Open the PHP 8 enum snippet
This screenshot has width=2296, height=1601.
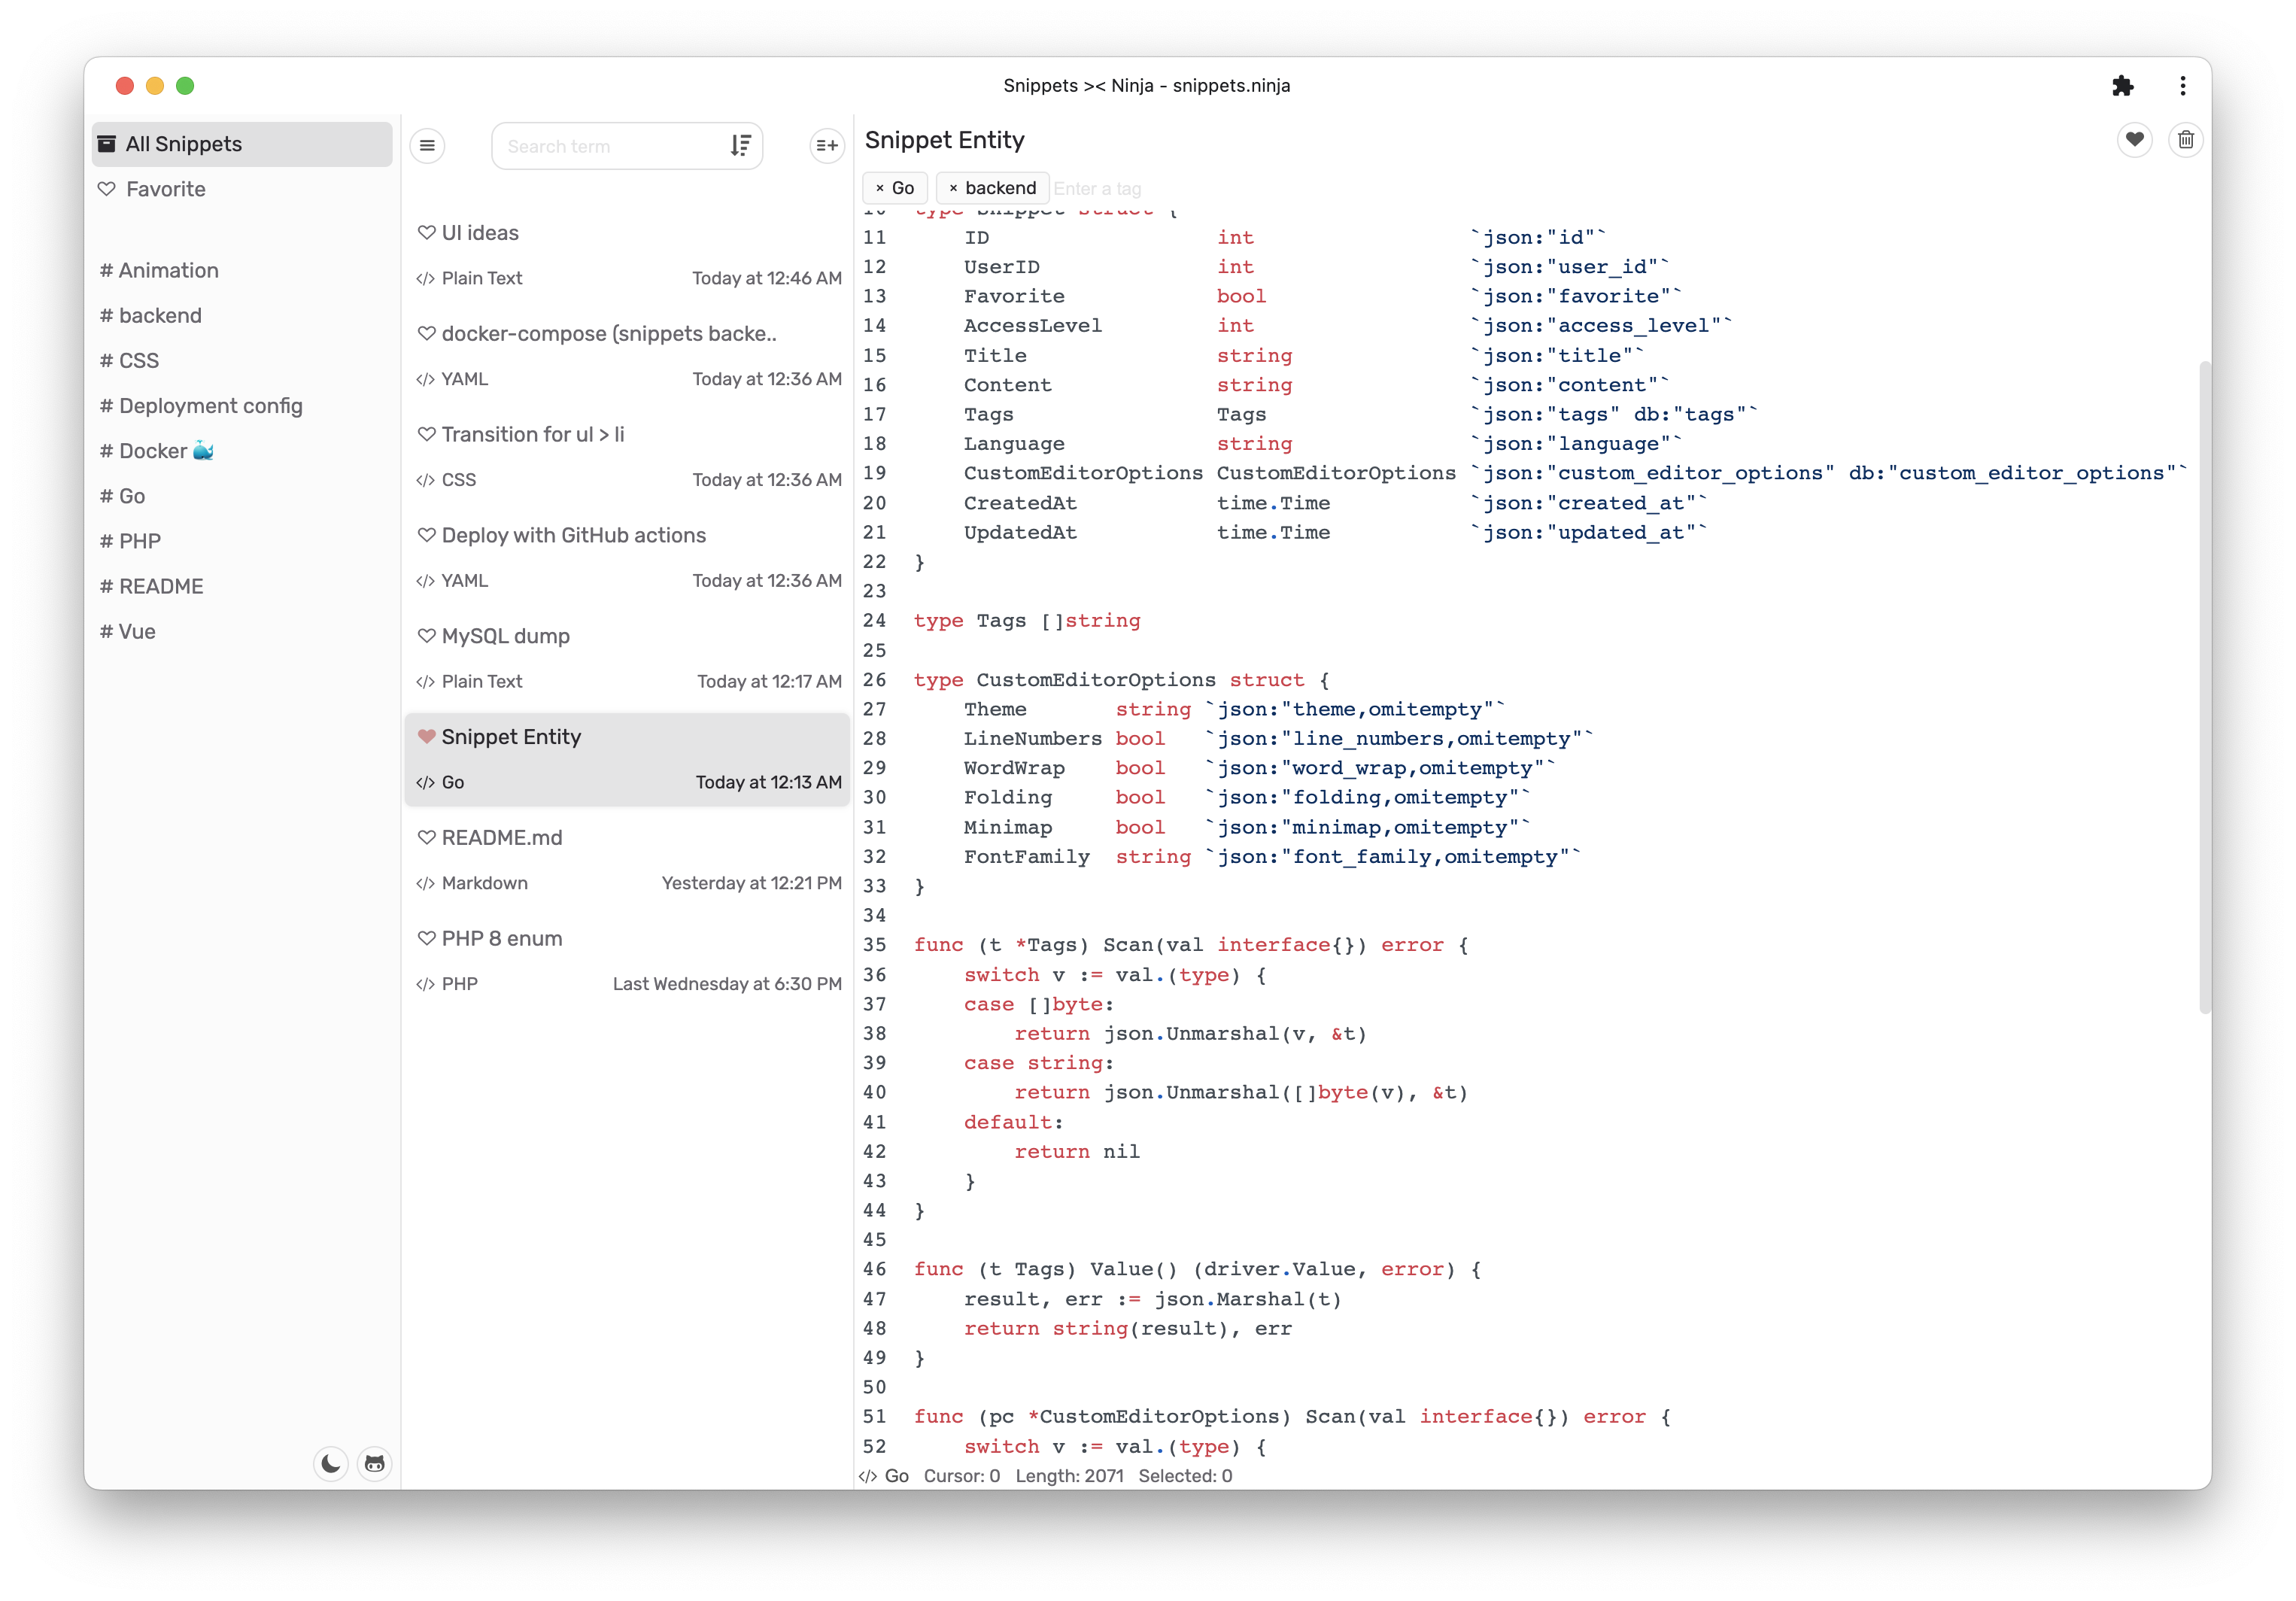627,961
